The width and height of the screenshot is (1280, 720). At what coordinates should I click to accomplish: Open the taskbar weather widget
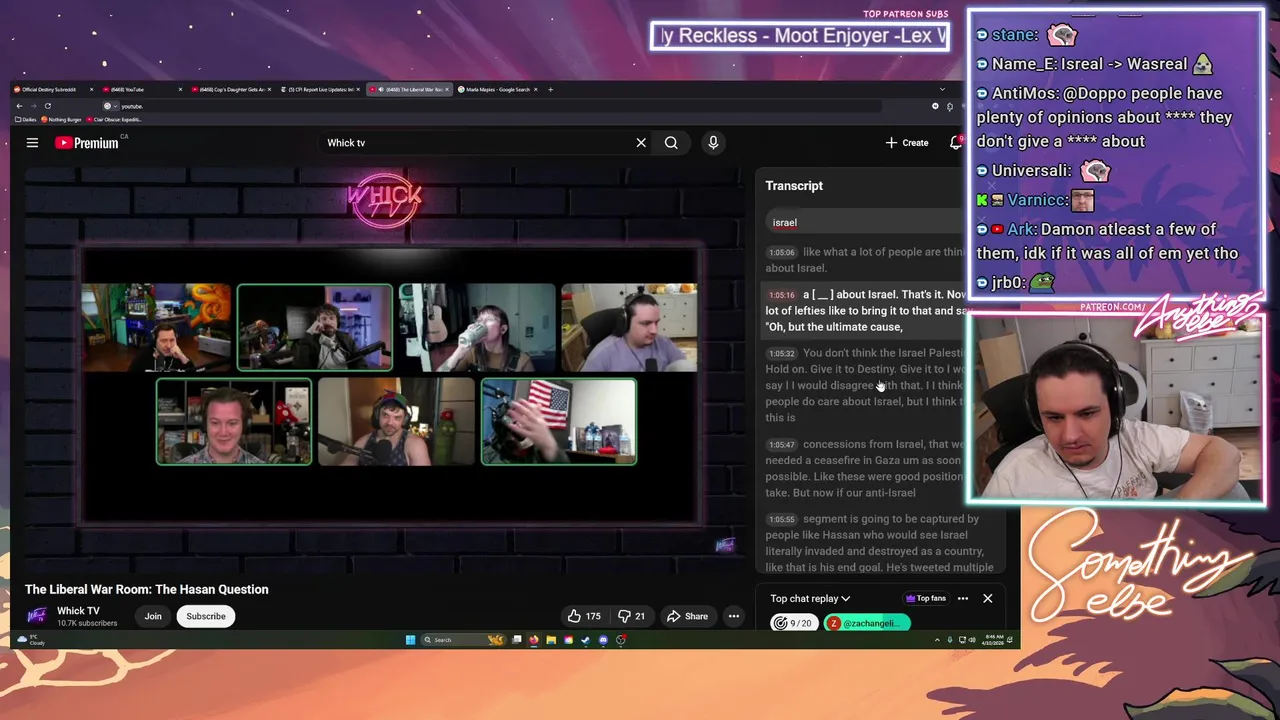pyautogui.click(x=31, y=640)
